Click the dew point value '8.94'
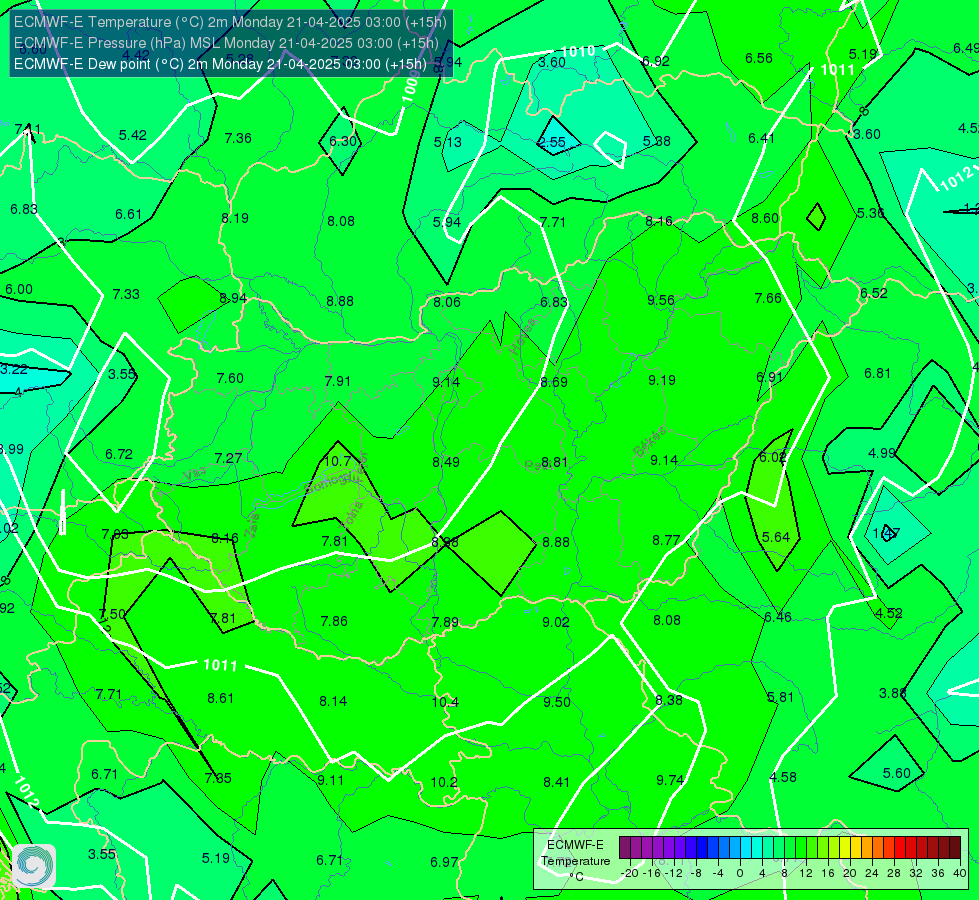979x900 pixels. pos(233,299)
